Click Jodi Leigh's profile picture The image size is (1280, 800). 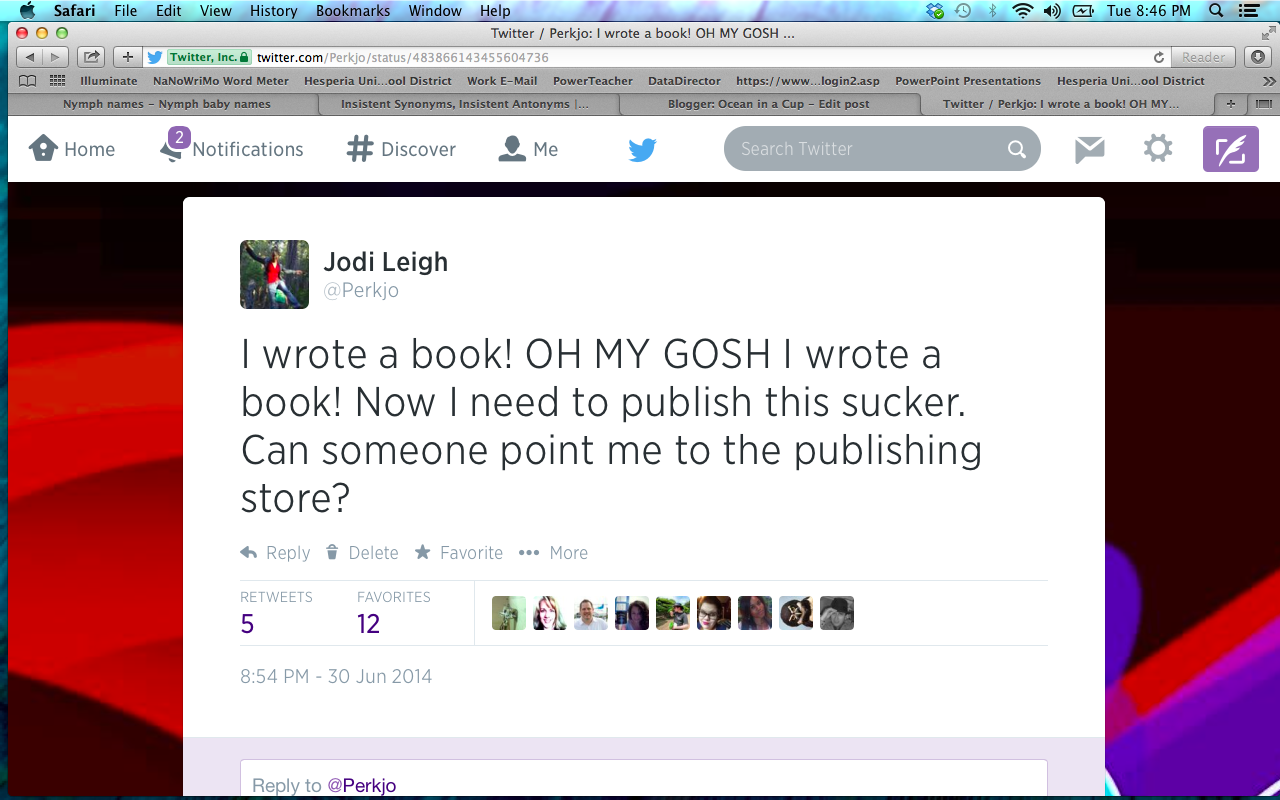point(275,274)
